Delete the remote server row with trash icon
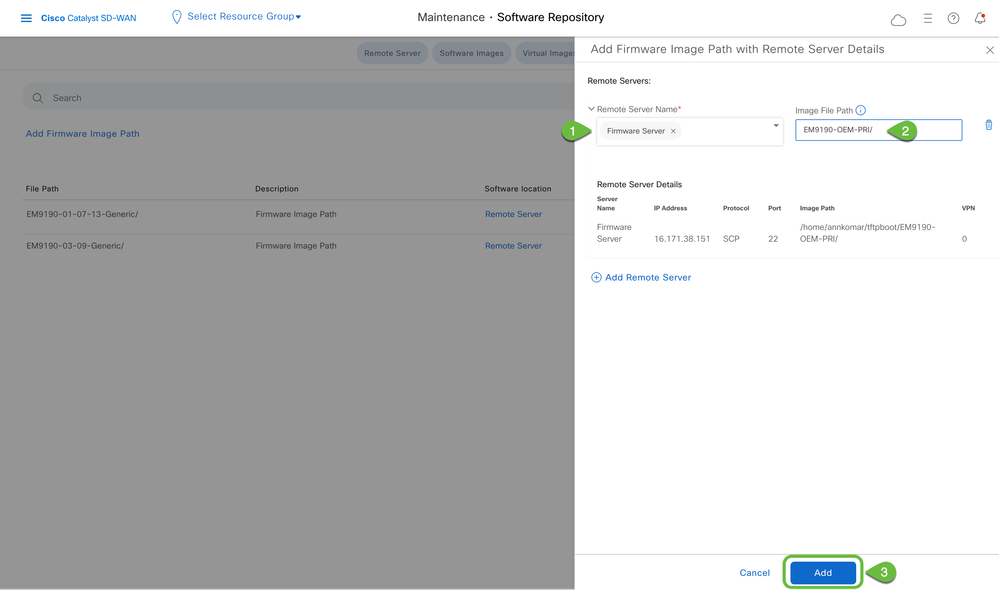This screenshot has width=999, height=590. click(989, 125)
